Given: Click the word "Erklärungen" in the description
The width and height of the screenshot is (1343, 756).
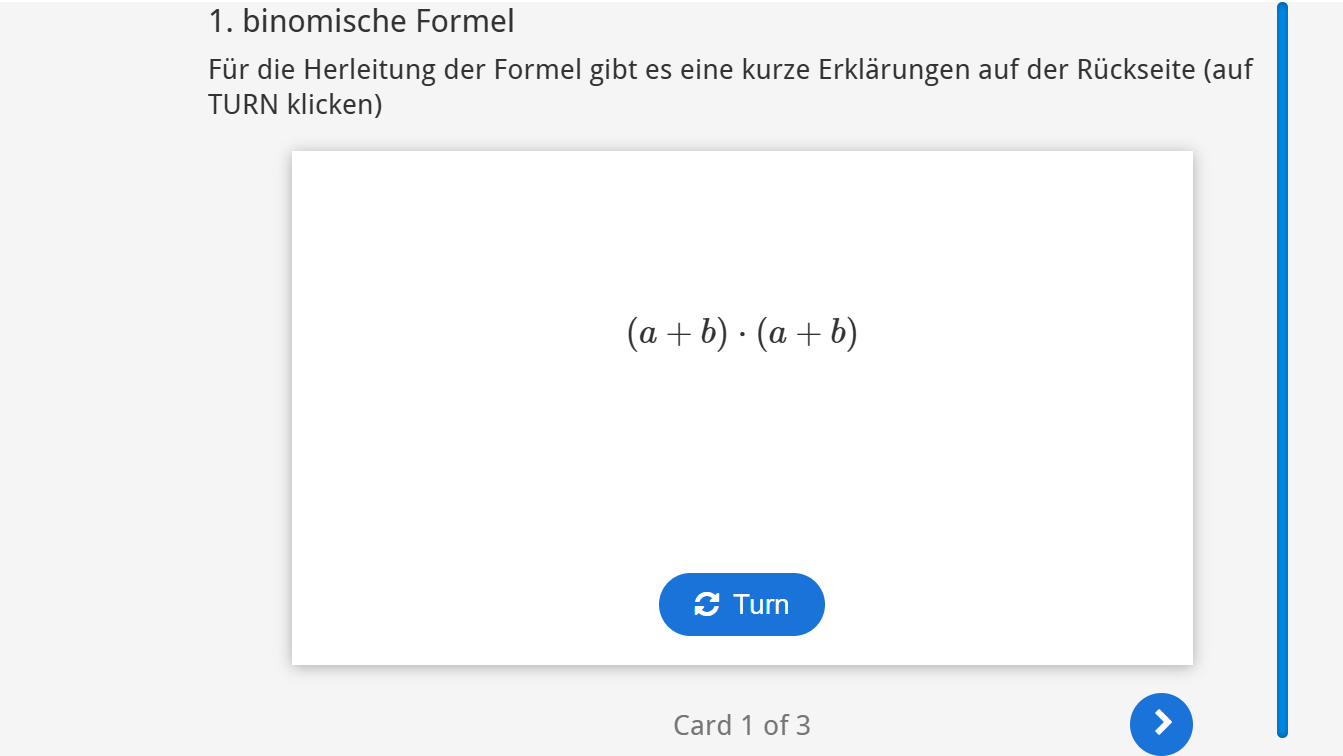Looking at the screenshot, I should (x=893, y=70).
